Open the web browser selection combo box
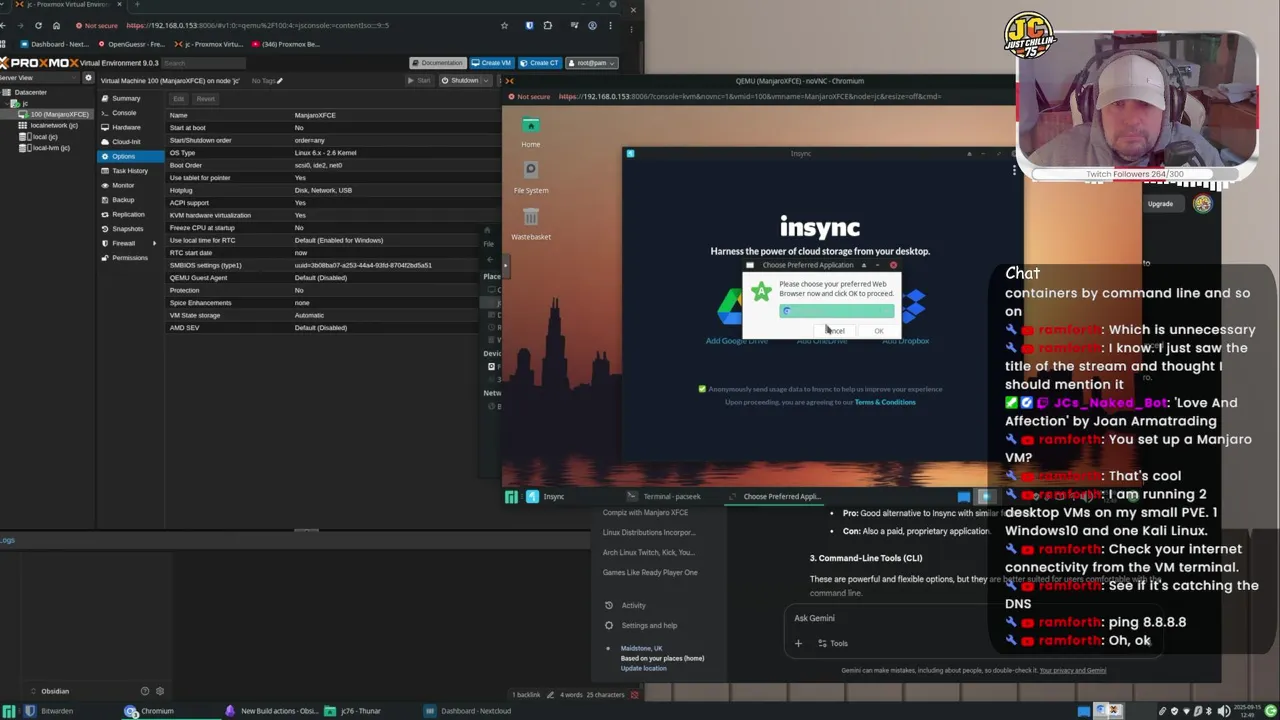Screen dimensions: 1280x720 (x=837, y=311)
